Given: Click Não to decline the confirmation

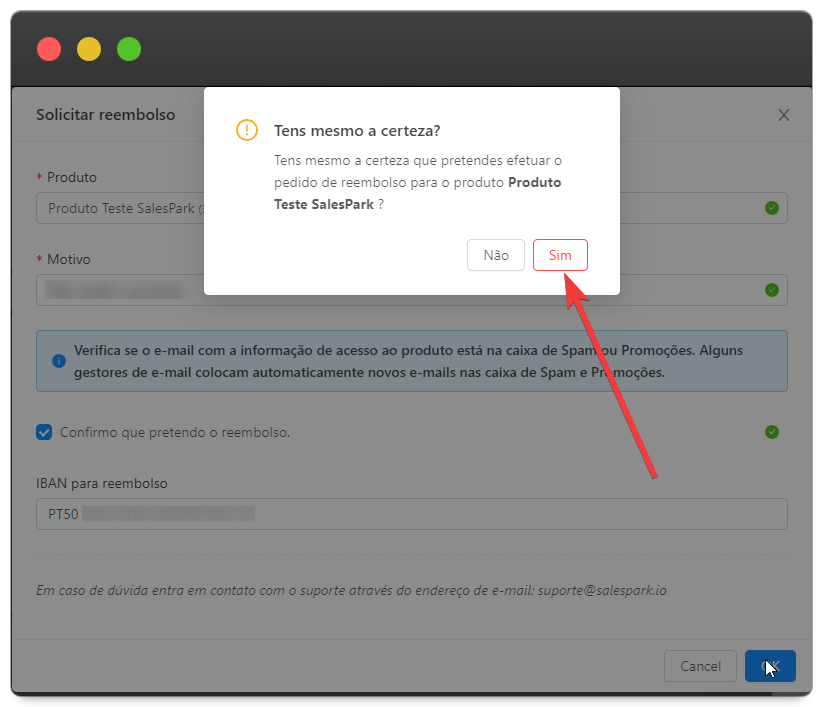Looking at the screenshot, I should [x=496, y=255].
